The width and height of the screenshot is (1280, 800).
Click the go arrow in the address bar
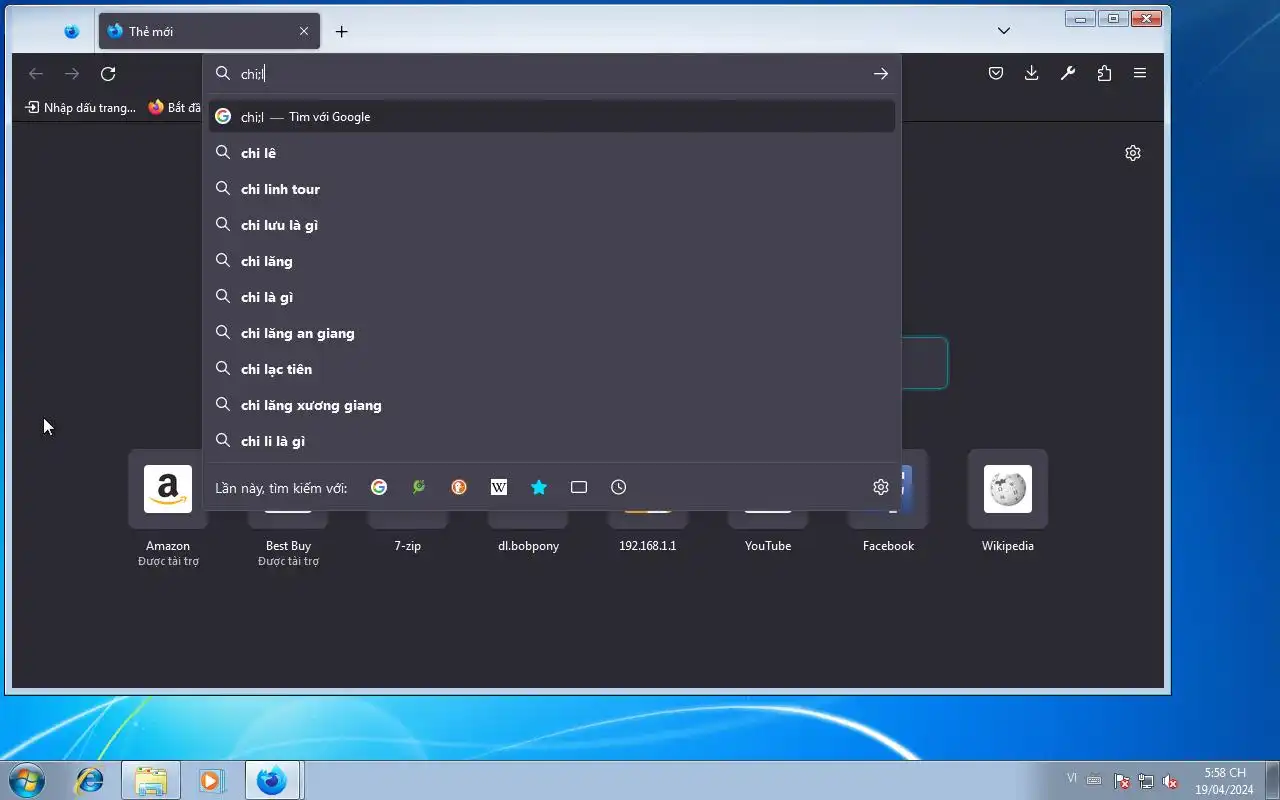click(x=880, y=74)
